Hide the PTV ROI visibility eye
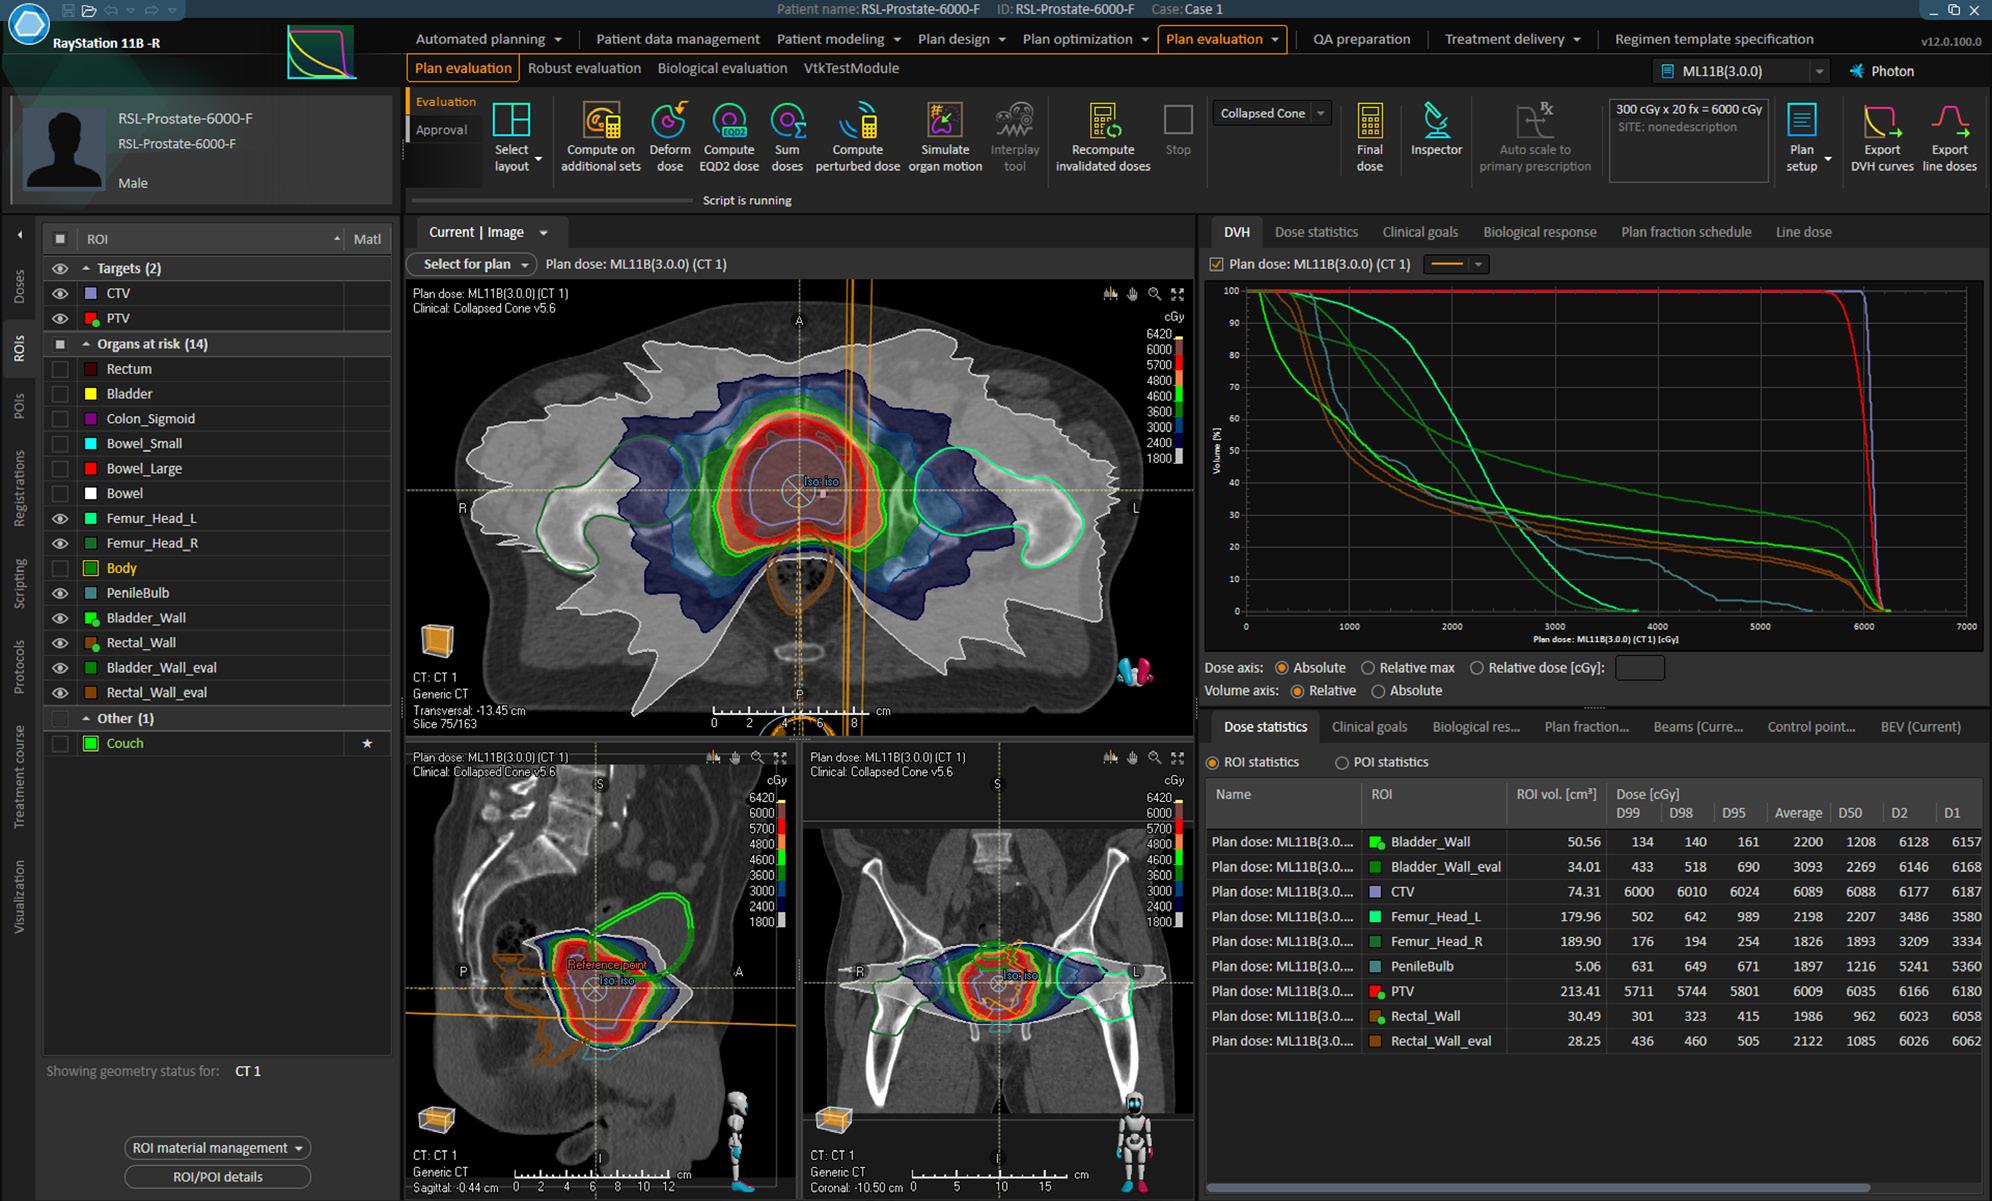Viewport: 1992px width, 1201px height. coord(60,318)
